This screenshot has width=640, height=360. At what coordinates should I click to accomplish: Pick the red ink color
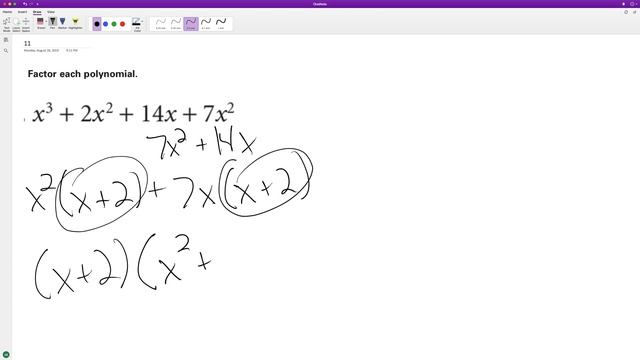tap(122, 24)
